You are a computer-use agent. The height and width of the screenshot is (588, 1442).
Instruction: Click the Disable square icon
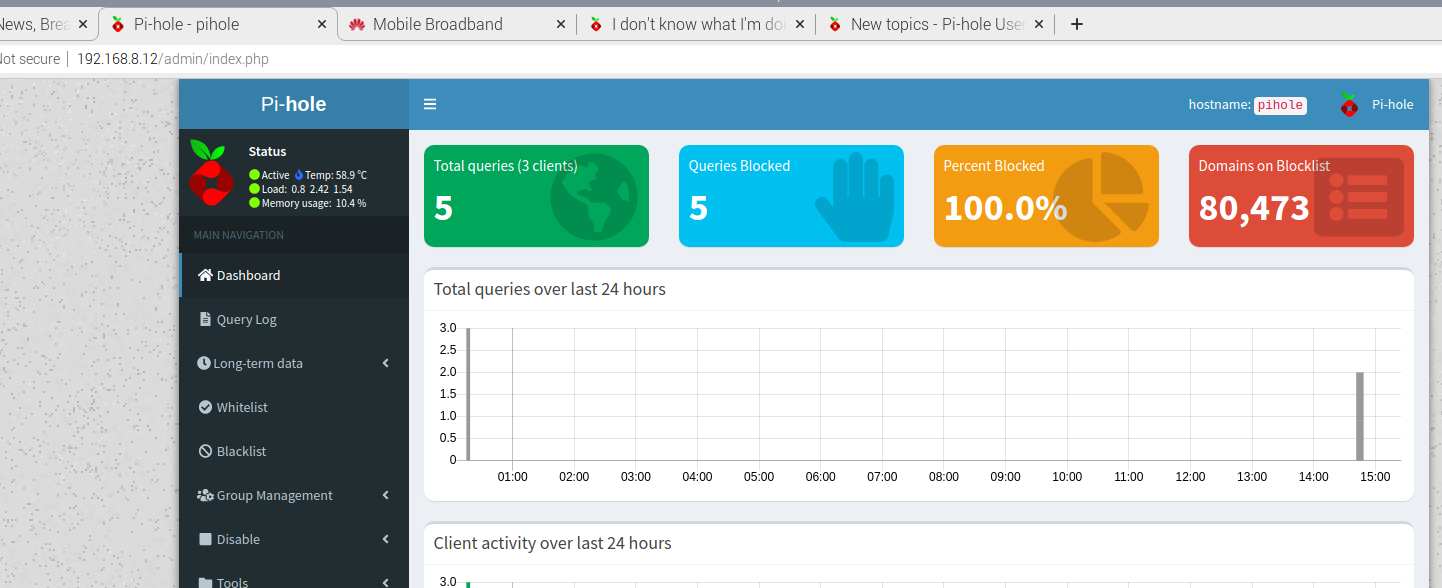point(205,539)
